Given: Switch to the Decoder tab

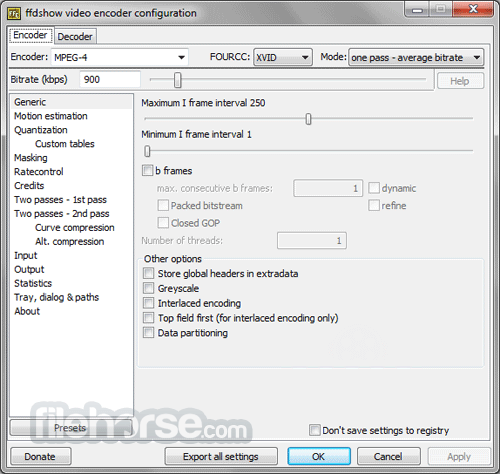Looking at the screenshot, I should [x=75, y=36].
